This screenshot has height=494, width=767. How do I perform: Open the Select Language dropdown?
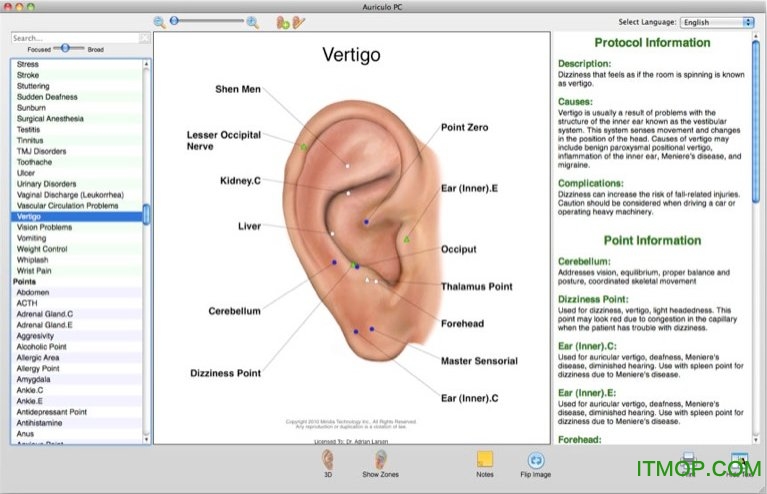pyautogui.click(x=717, y=22)
